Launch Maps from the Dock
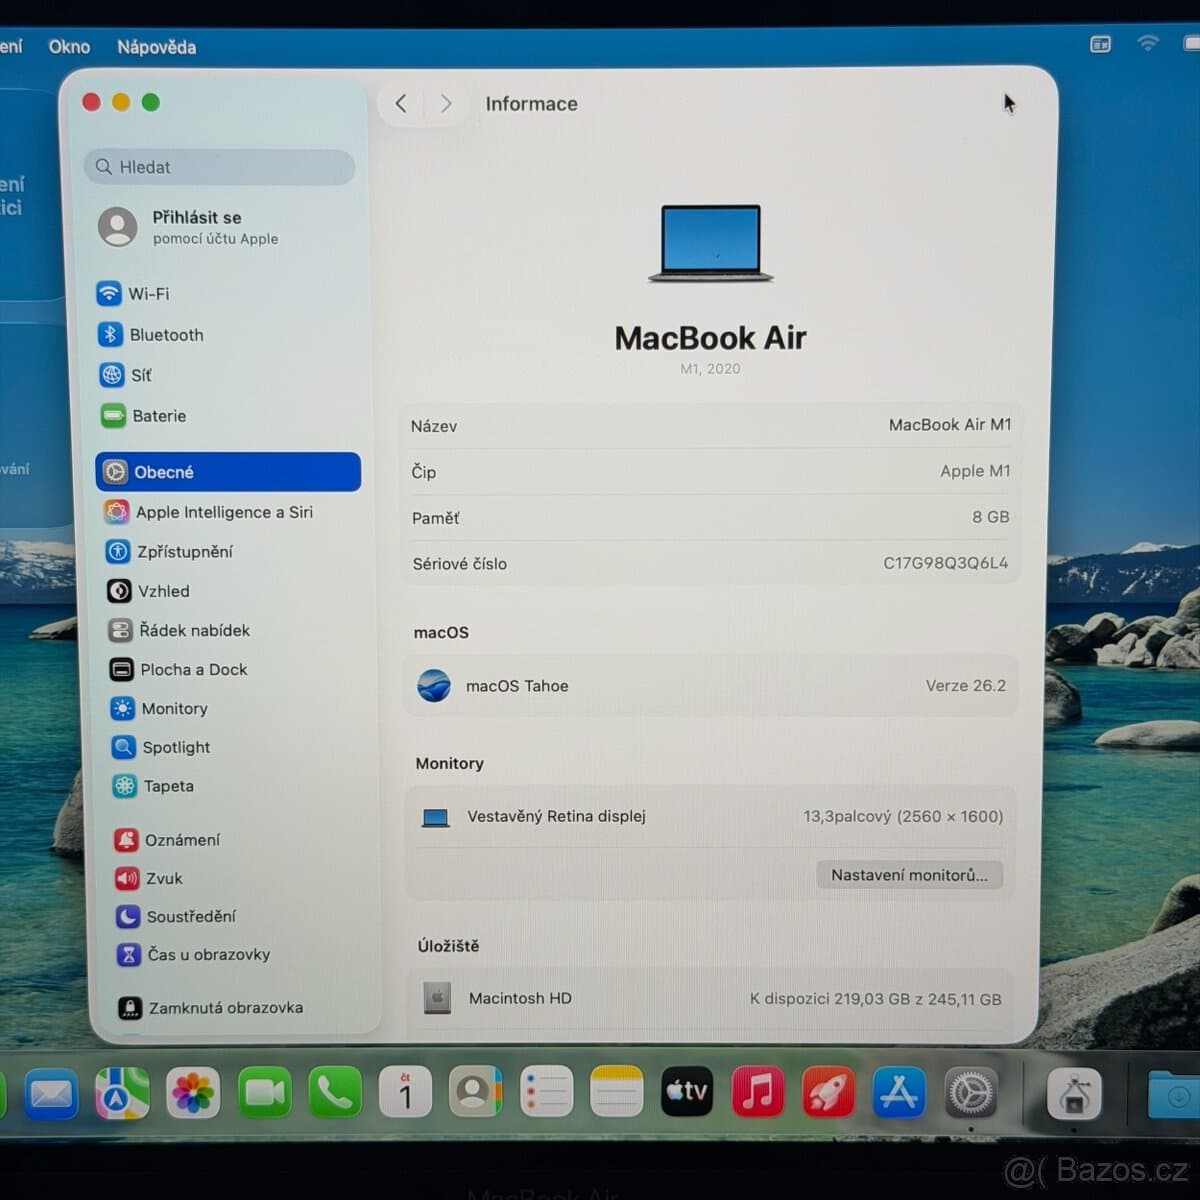The image size is (1200, 1200). (122, 1093)
